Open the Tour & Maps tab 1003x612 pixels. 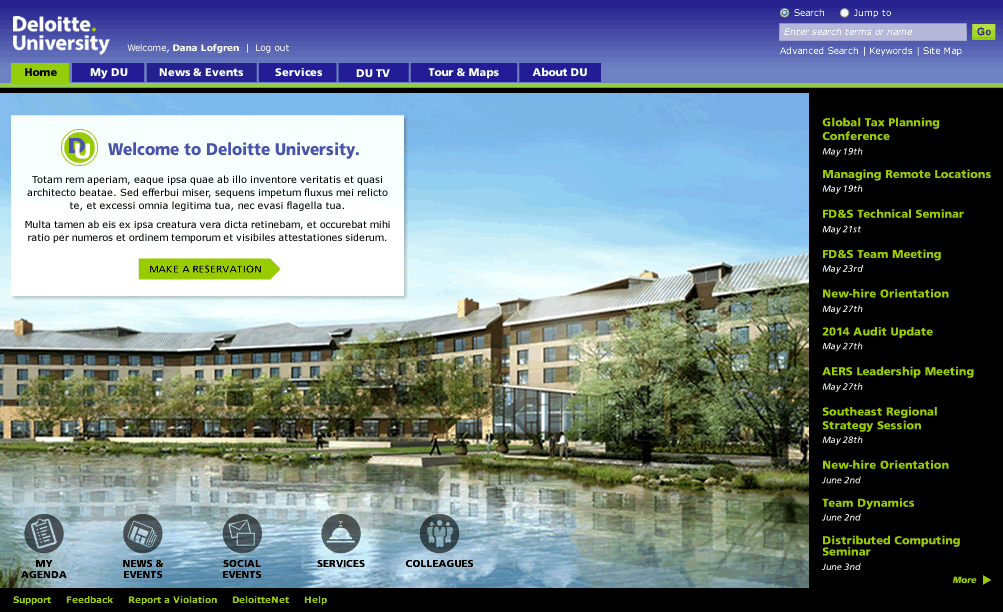464,73
